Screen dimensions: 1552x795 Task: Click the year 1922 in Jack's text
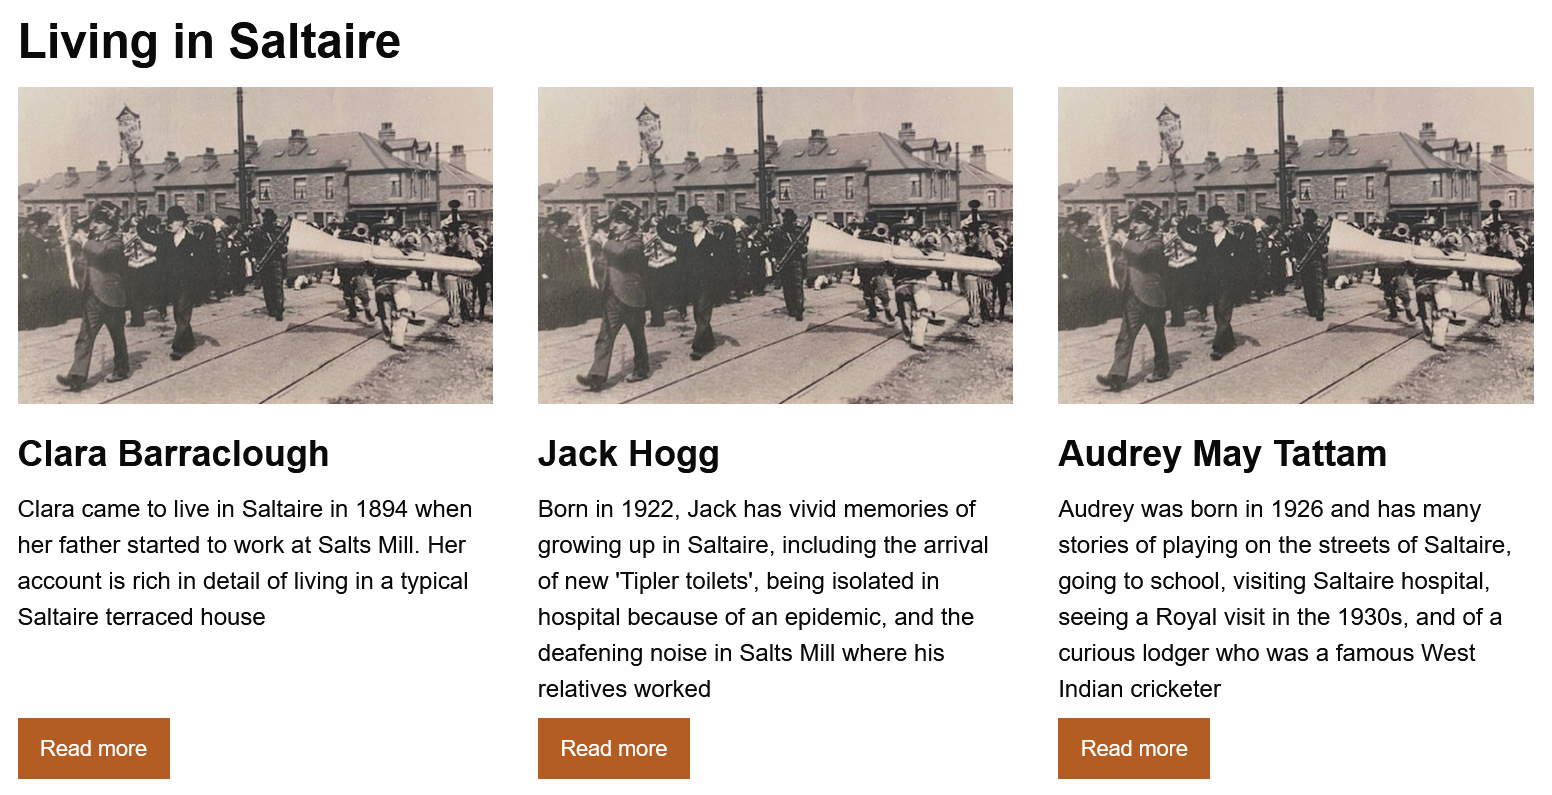tap(648, 509)
